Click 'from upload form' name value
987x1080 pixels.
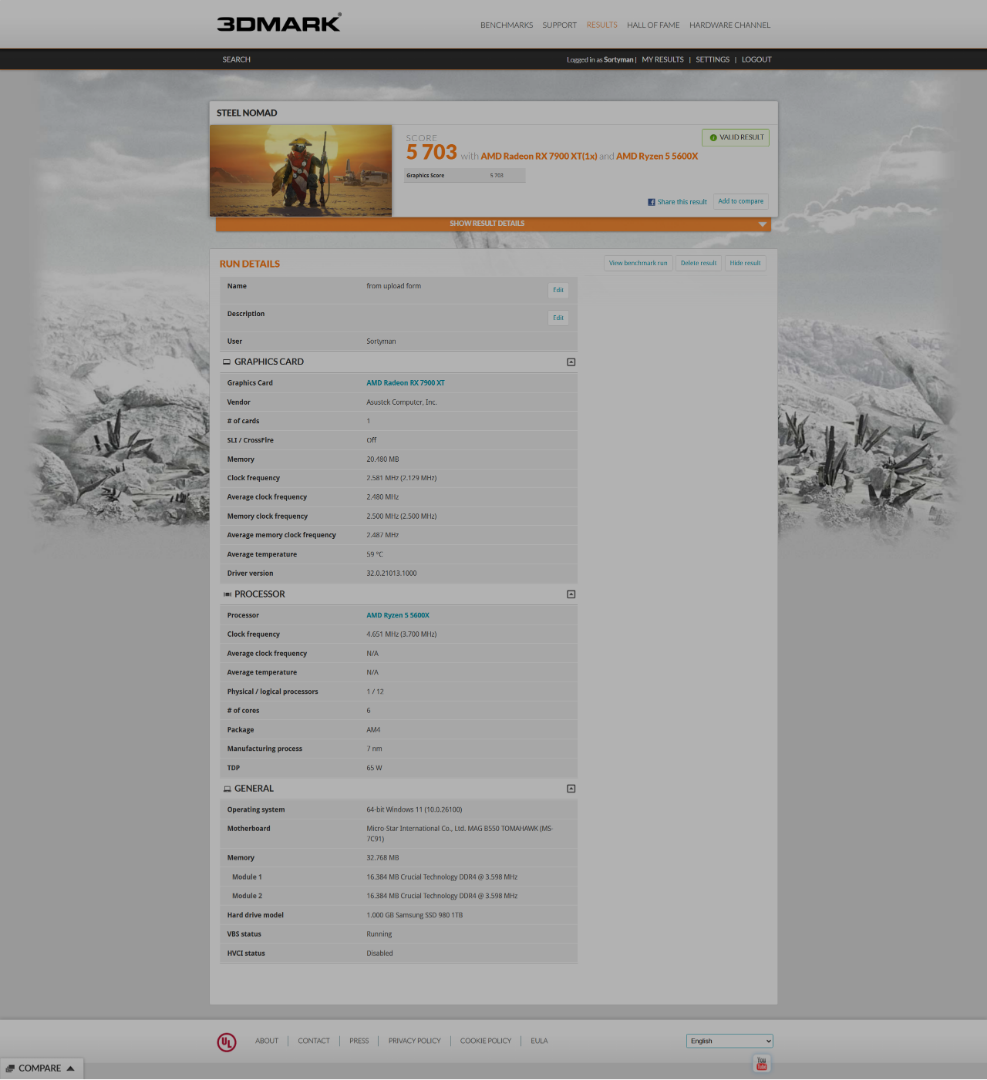pyautogui.click(x=393, y=286)
